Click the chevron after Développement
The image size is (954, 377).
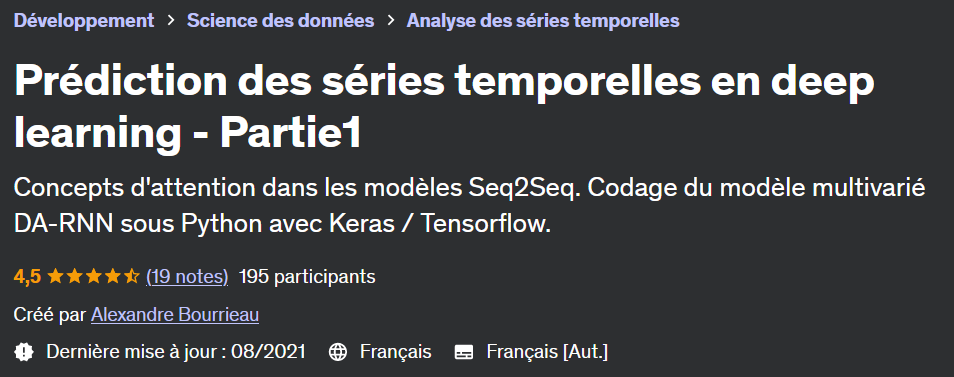[171, 21]
